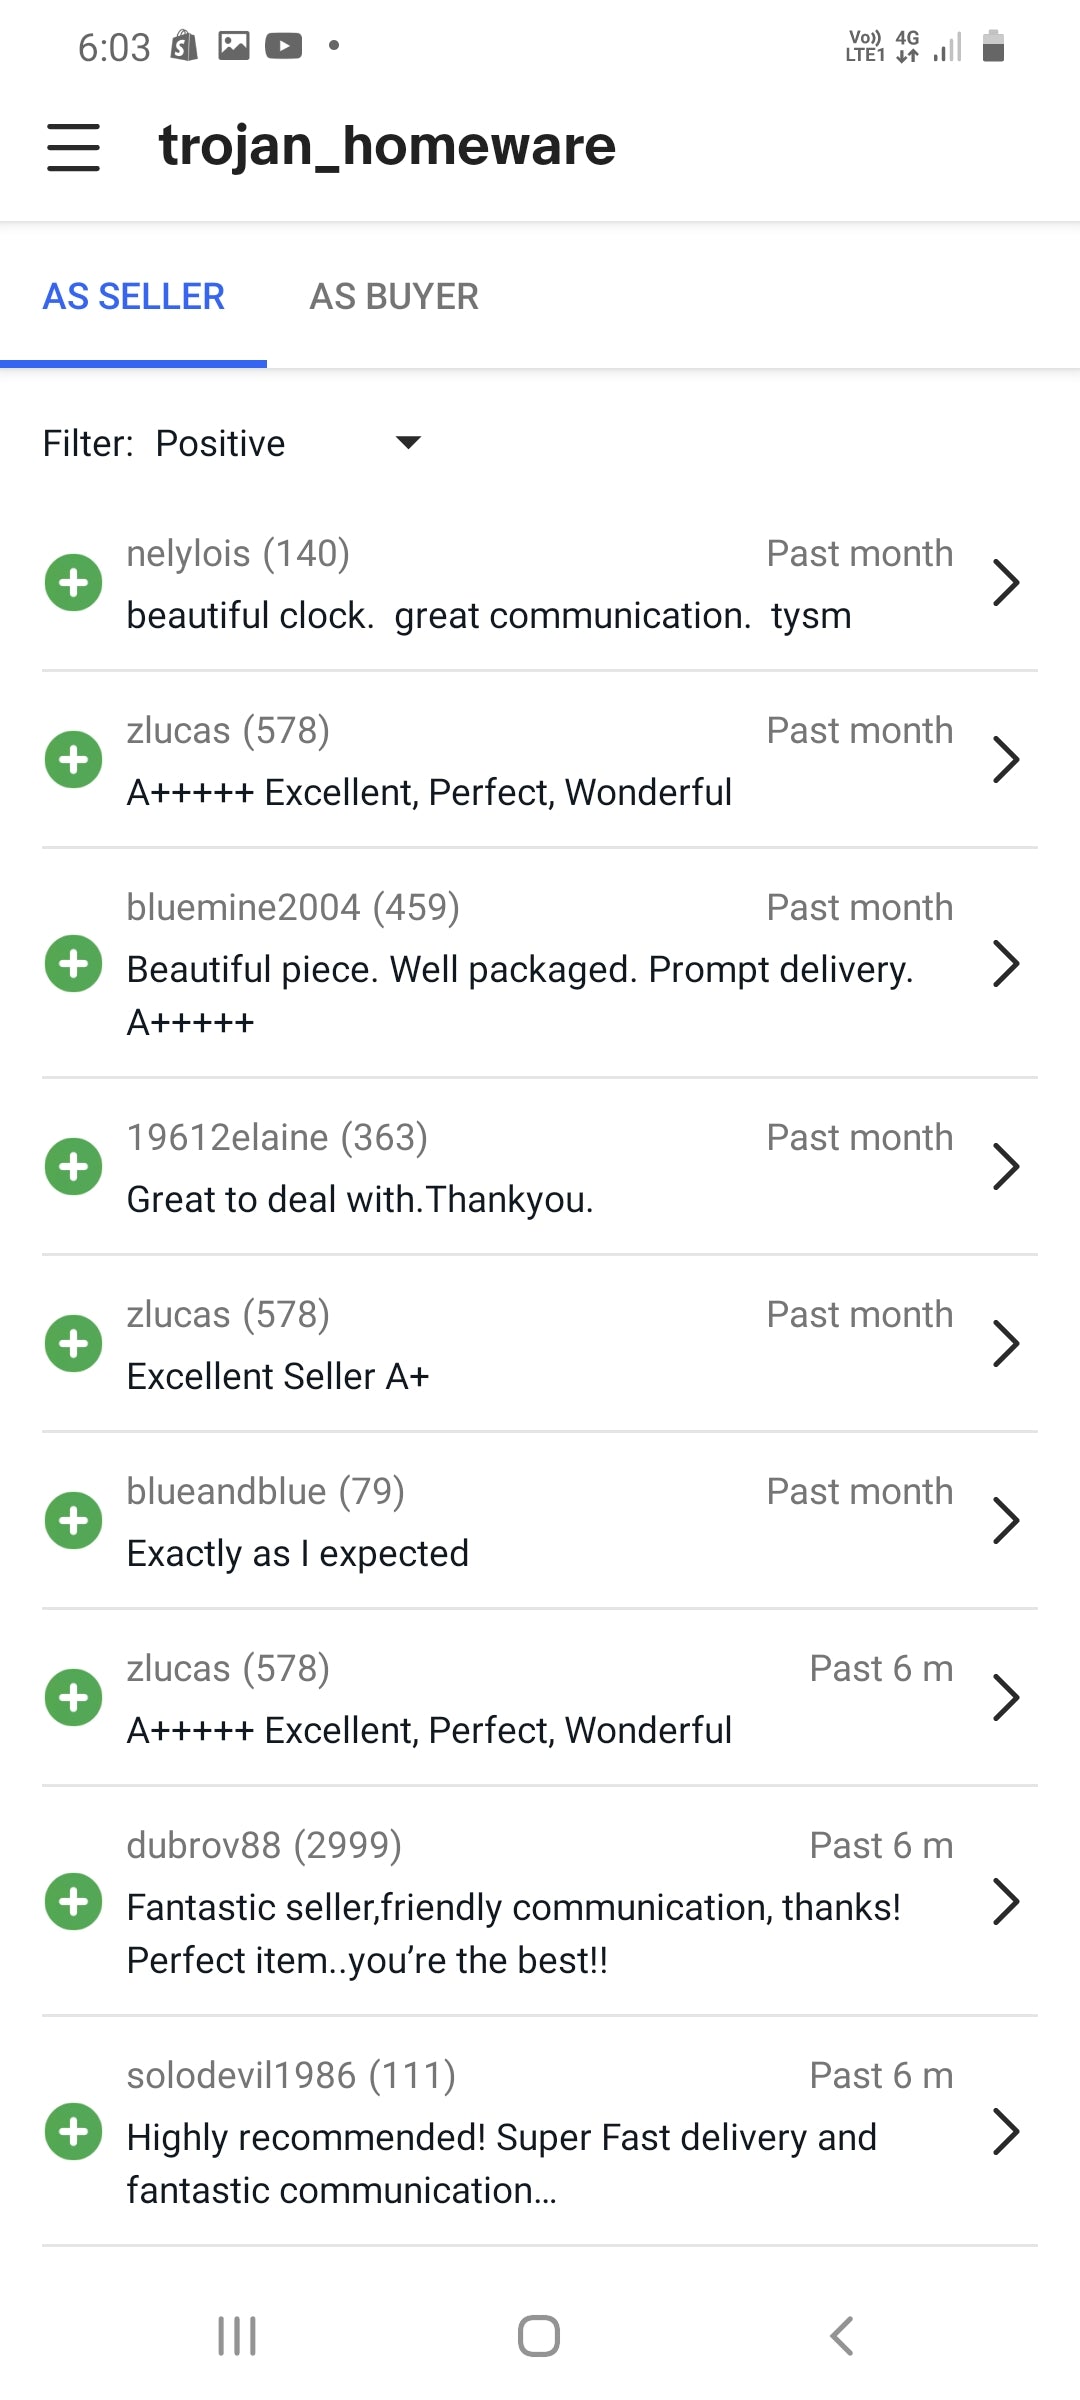Open the 'Excellent Seller A+' review

pyautogui.click(x=278, y=1377)
